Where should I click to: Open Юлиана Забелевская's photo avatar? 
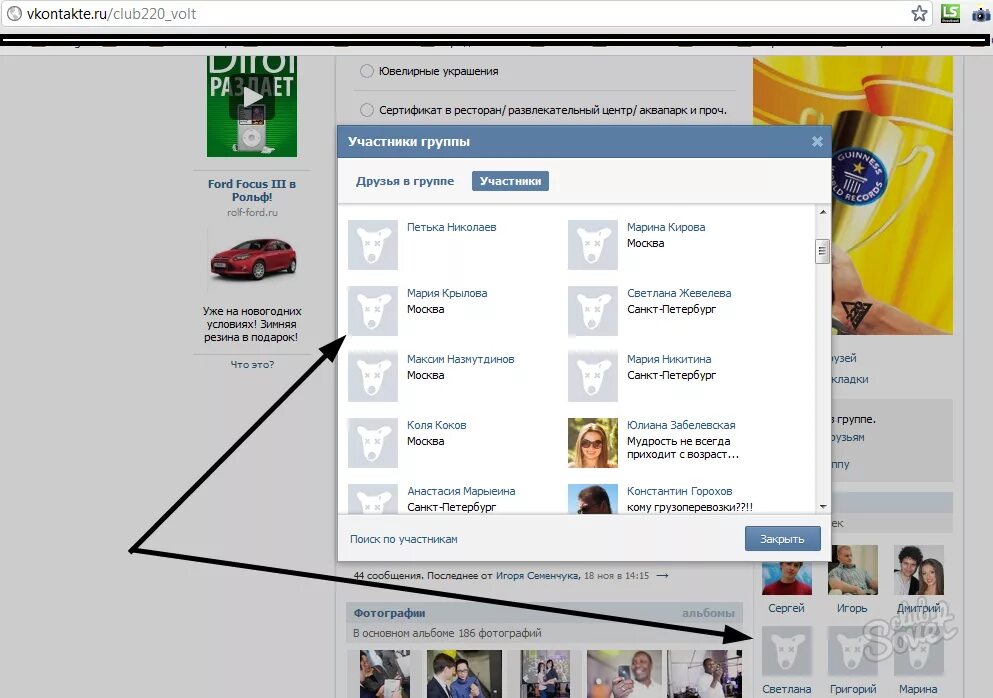point(593,442)
